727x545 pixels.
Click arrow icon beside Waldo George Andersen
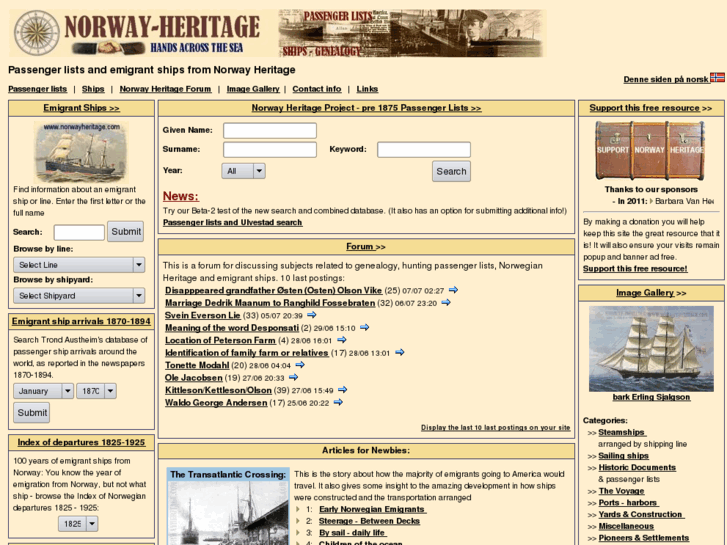pyautogui.click(x=338, y=402)
